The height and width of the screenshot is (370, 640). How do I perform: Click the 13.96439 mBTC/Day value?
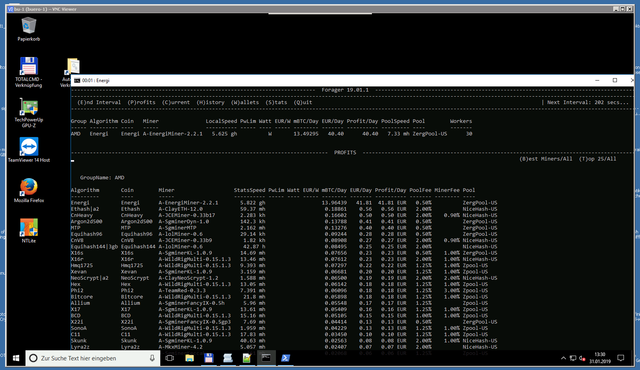point(334,203)
